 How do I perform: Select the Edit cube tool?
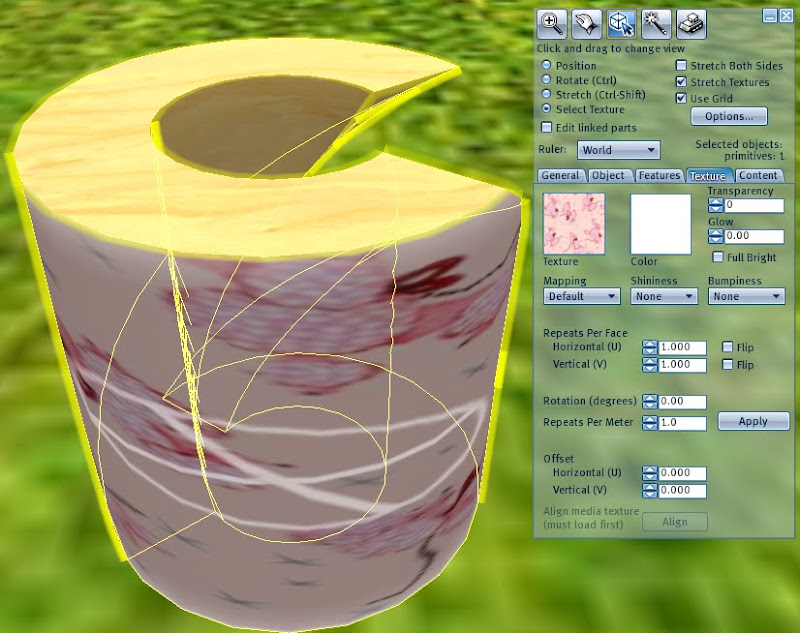(x=621, y=24)
